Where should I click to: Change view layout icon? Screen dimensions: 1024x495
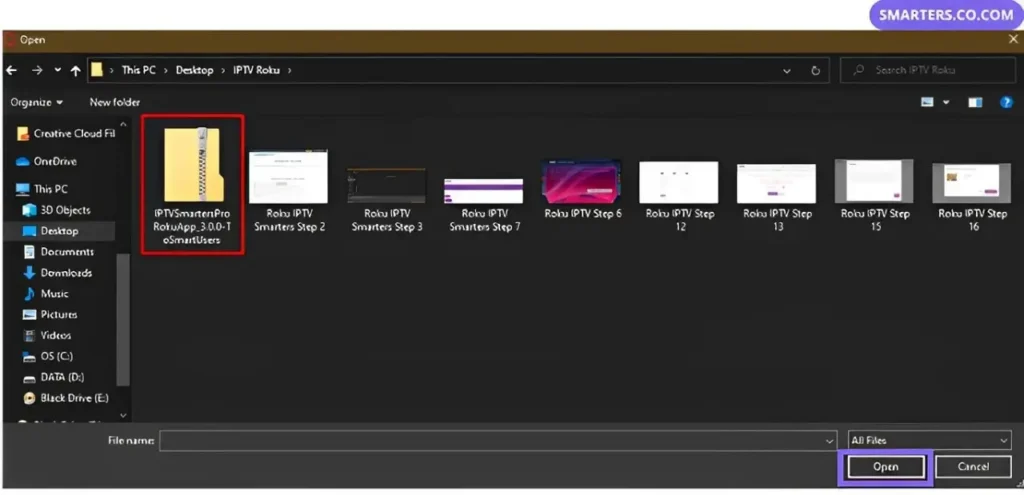click(x=927, y=103)
